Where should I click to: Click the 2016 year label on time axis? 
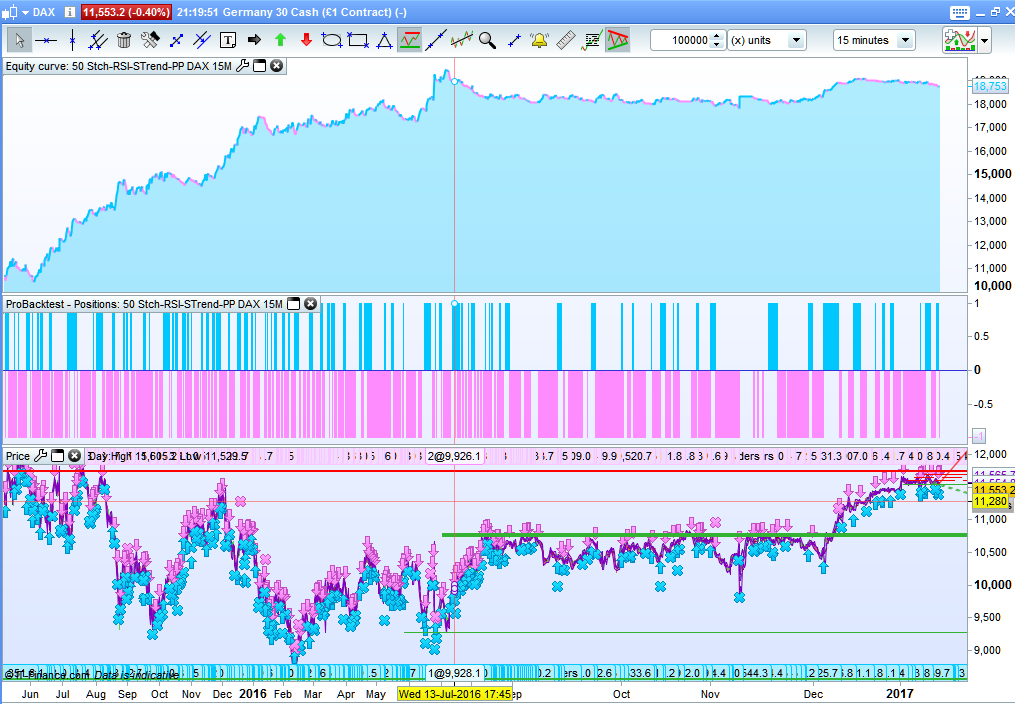pos(252,694)
